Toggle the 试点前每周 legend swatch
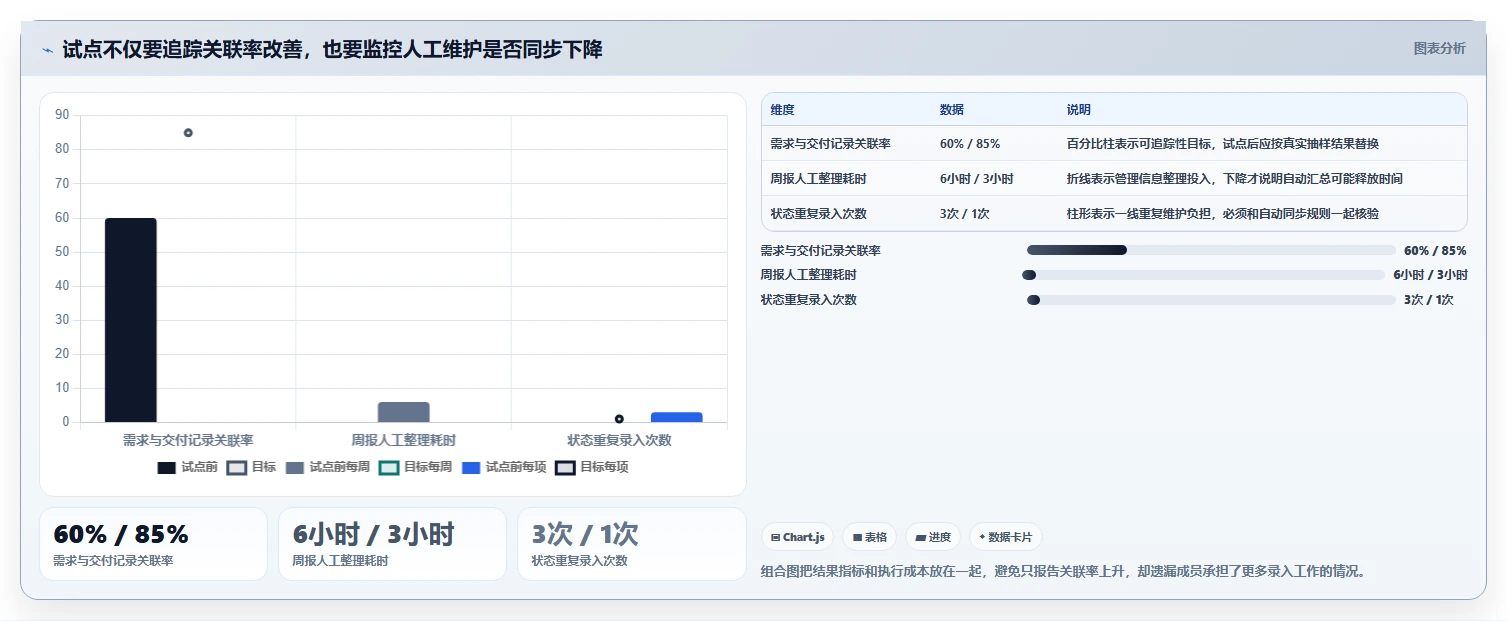Viewport: 1507px width, 621px height. [295, 467]
